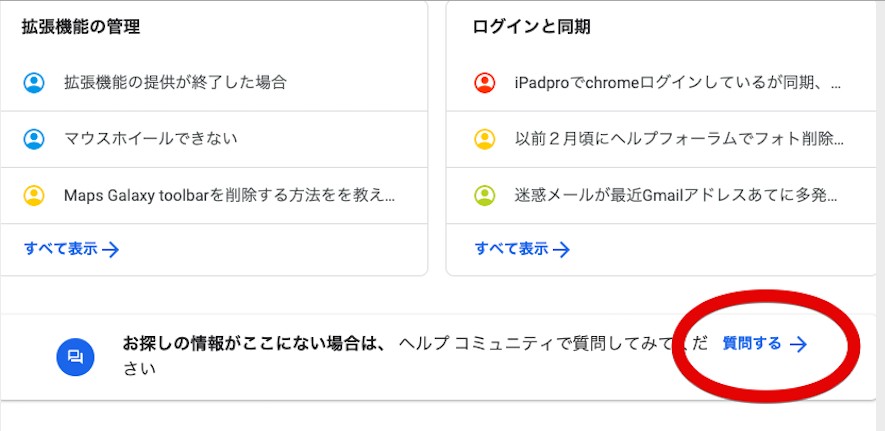
Task: Select the ログインと同期 section heading
Action: [x=531, y=27]
